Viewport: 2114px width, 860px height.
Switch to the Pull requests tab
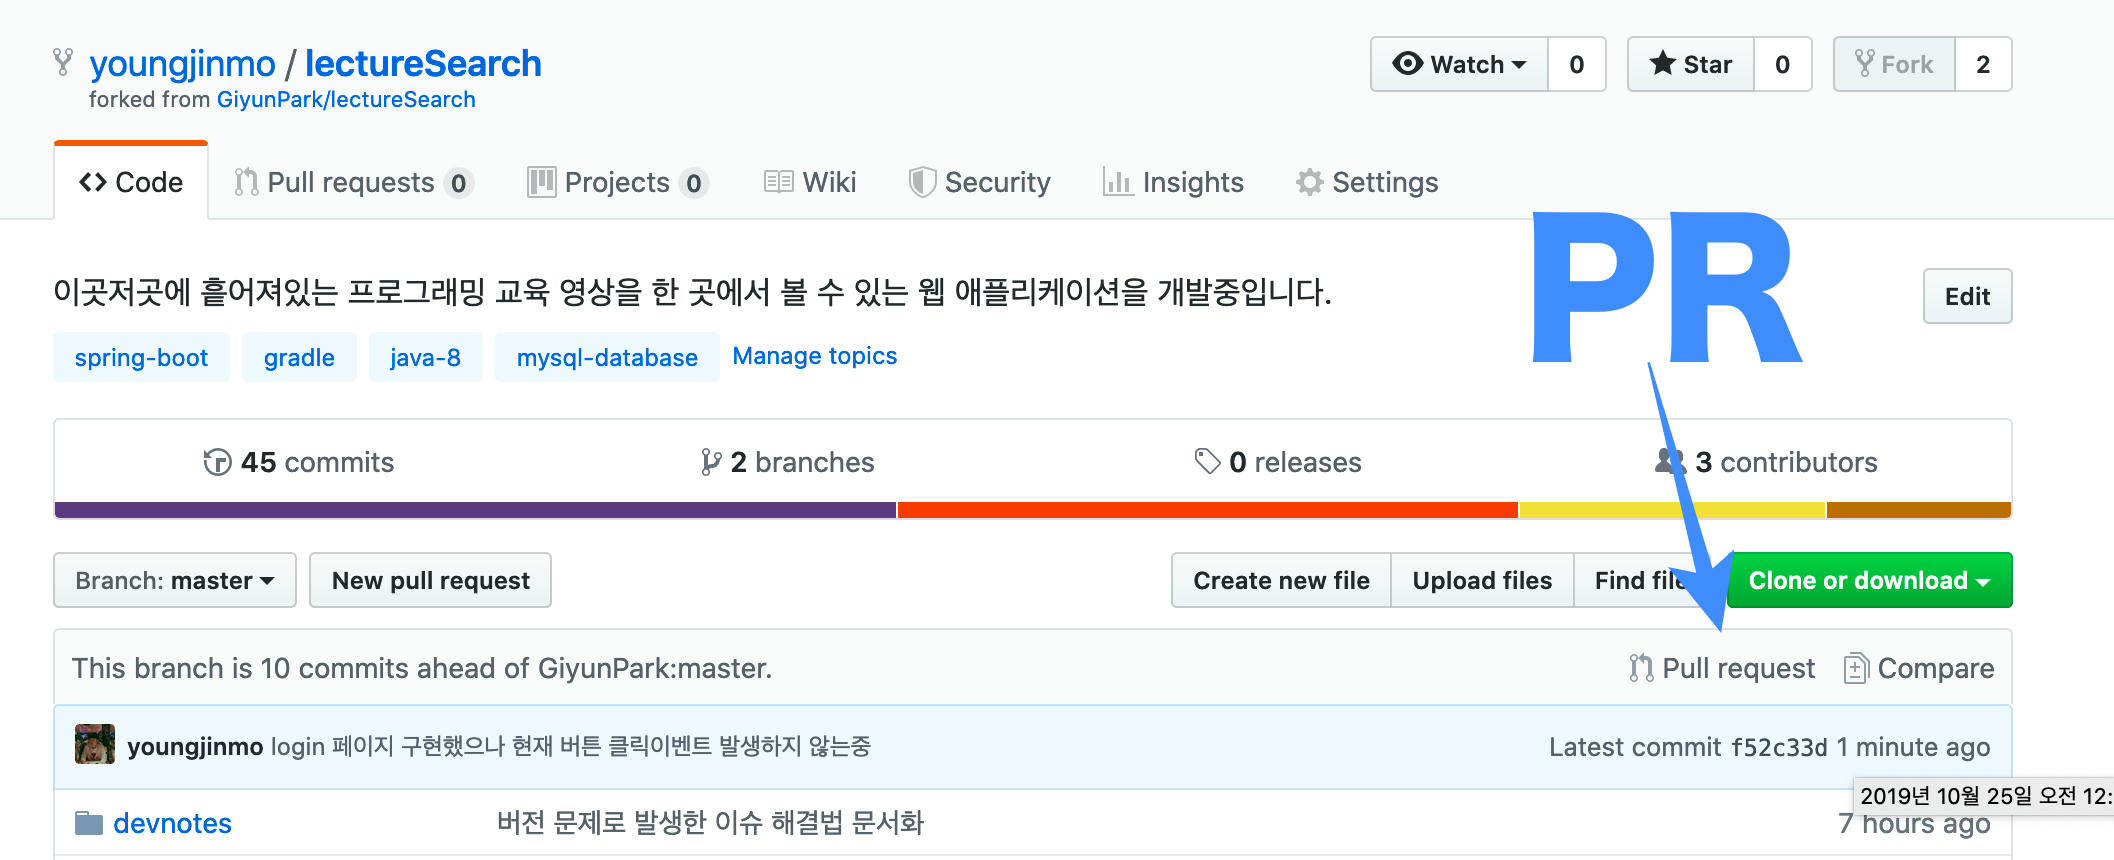tap(351, 182)
